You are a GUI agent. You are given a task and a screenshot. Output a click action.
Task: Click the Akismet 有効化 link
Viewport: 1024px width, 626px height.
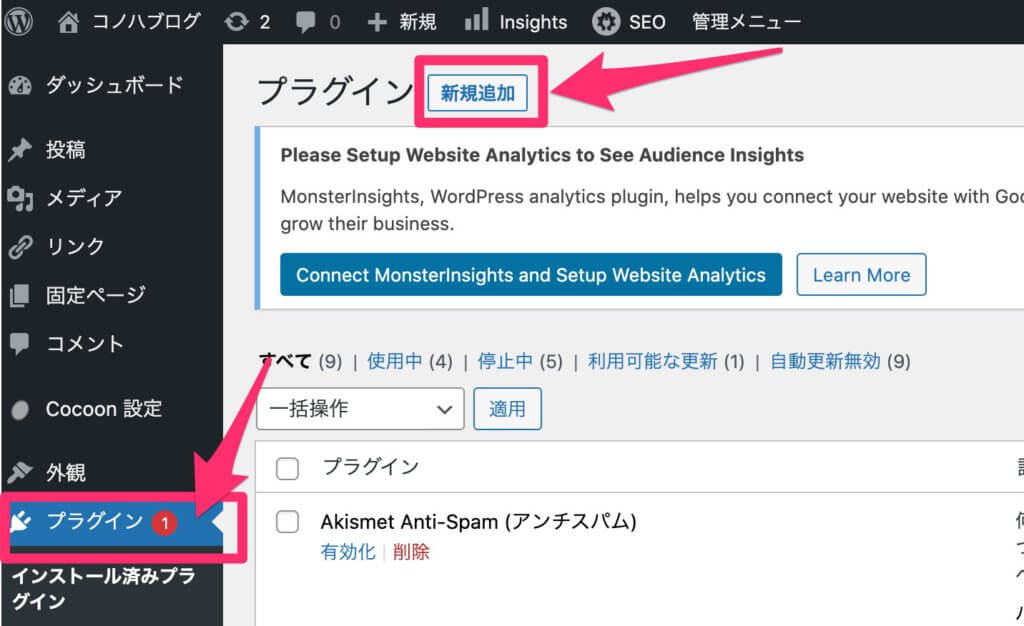[348, 552]
